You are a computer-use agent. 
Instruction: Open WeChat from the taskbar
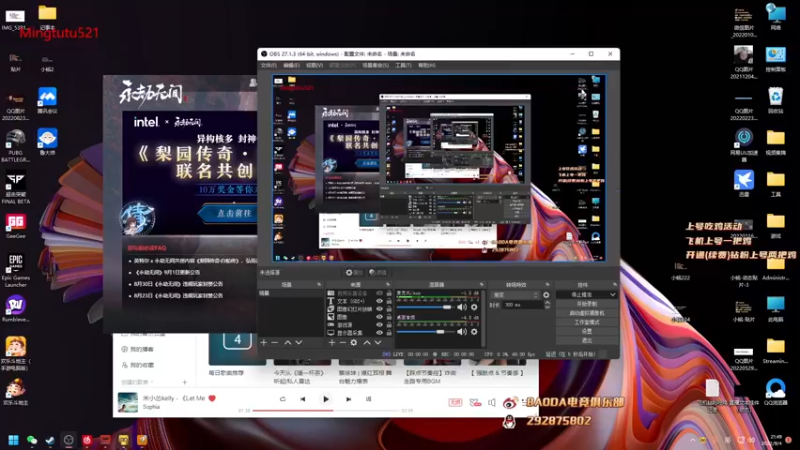pos(32,440)
